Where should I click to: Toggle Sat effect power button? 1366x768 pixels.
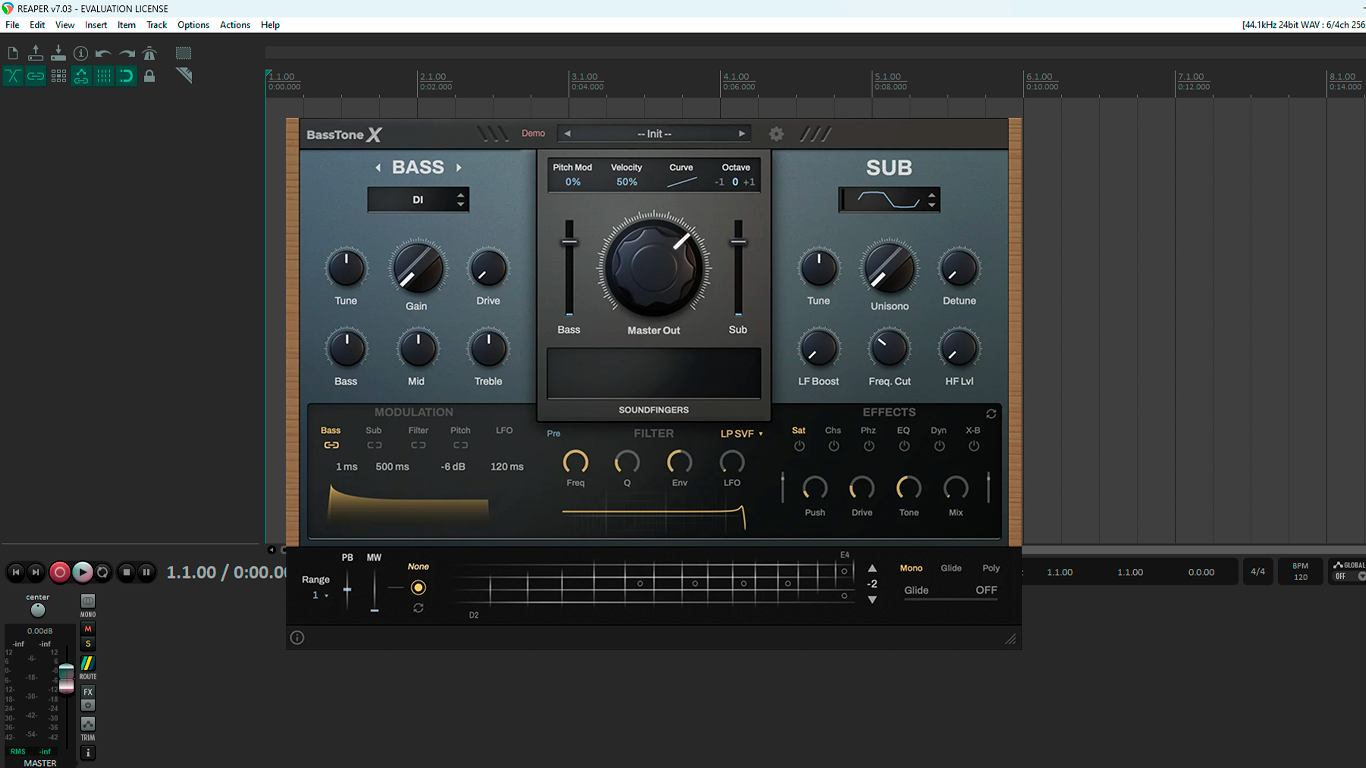coord(799,447)
